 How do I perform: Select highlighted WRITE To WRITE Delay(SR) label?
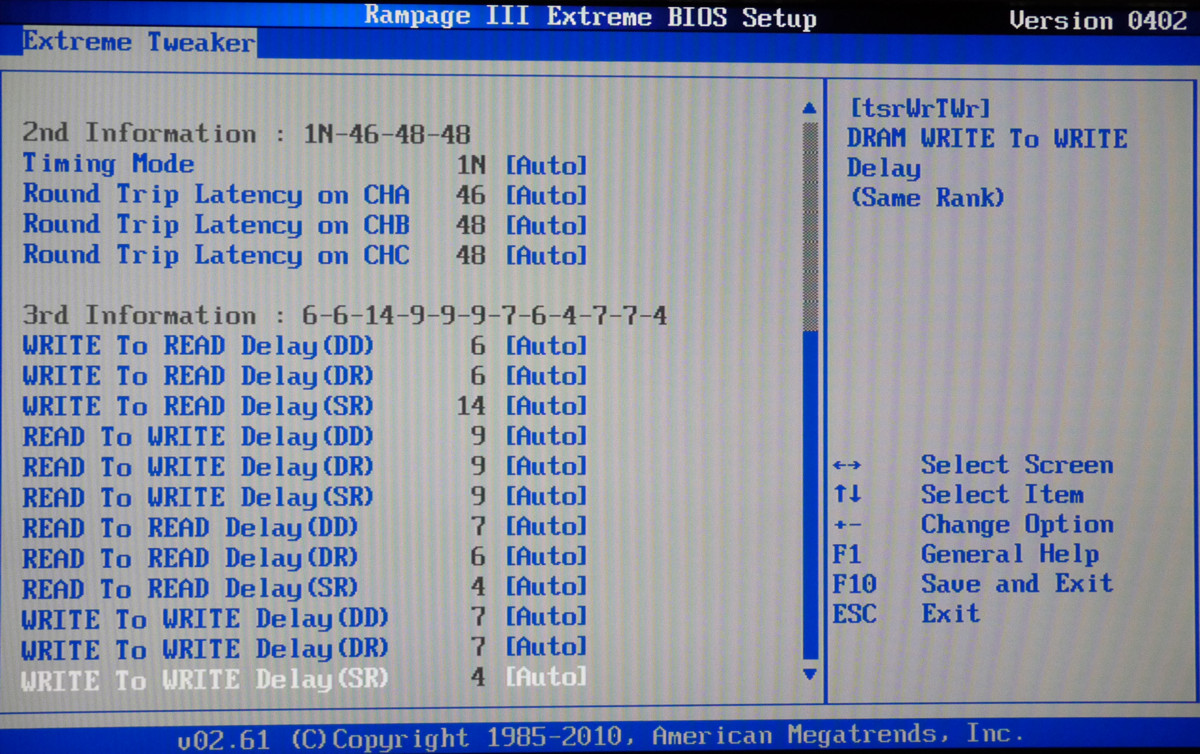205,679
